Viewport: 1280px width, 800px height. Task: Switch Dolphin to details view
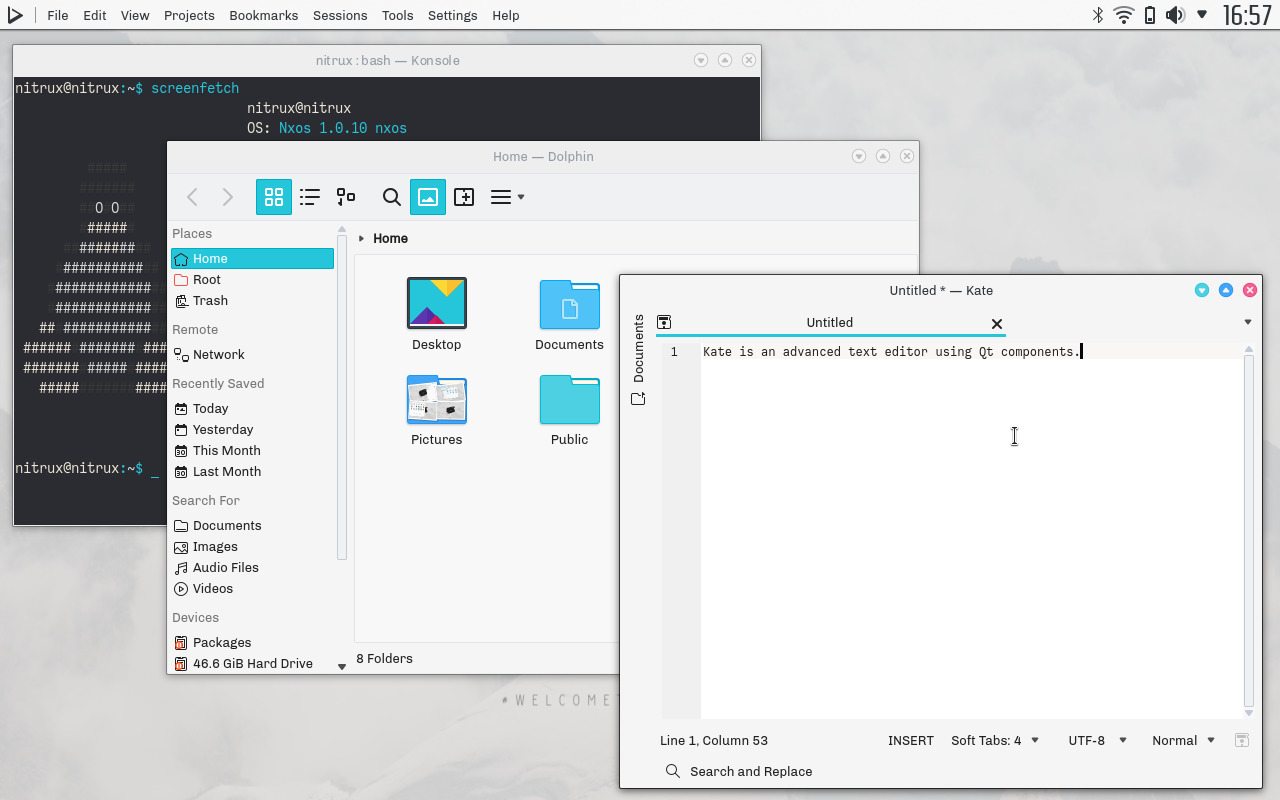click(310, 197)
